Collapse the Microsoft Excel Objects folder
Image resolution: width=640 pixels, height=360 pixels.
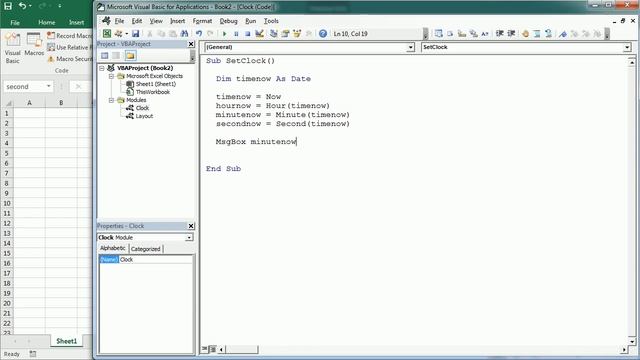coord(111,76)
